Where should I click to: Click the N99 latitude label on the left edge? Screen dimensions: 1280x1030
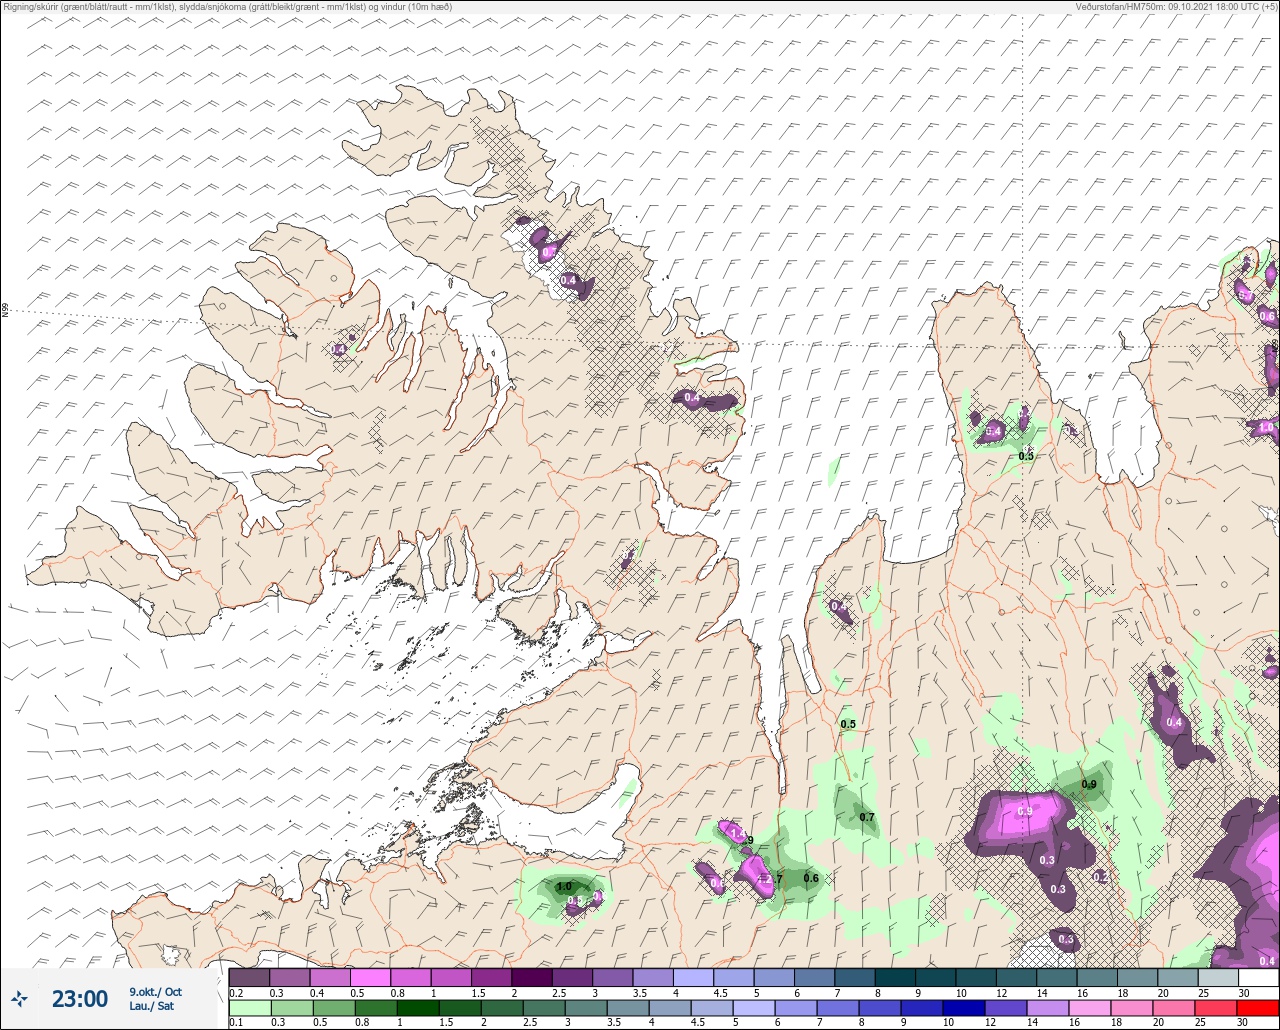point(5,312)
